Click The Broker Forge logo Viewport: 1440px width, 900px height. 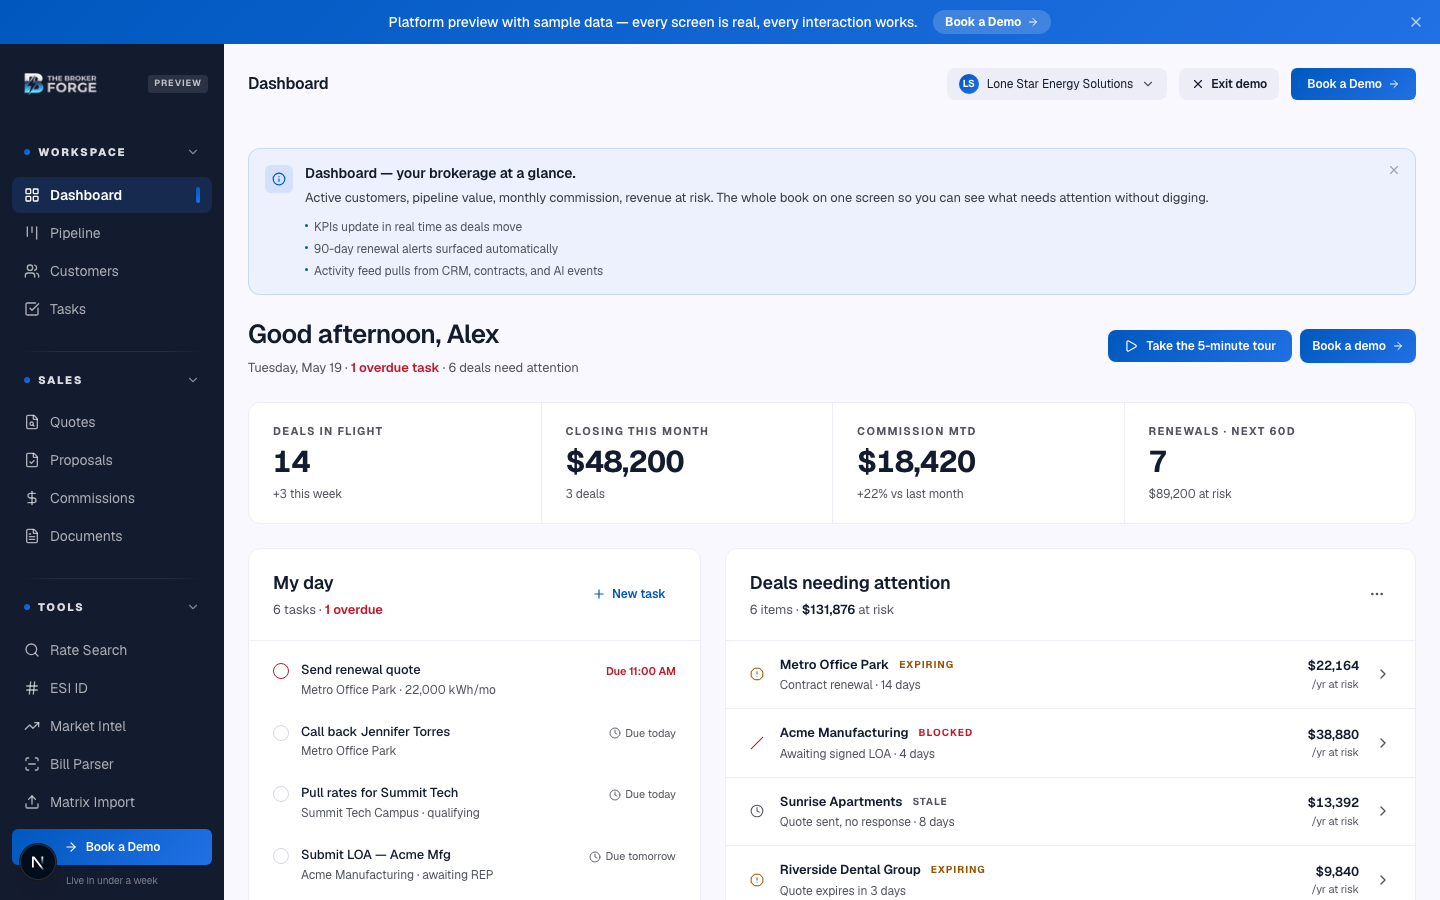[61, 83]
